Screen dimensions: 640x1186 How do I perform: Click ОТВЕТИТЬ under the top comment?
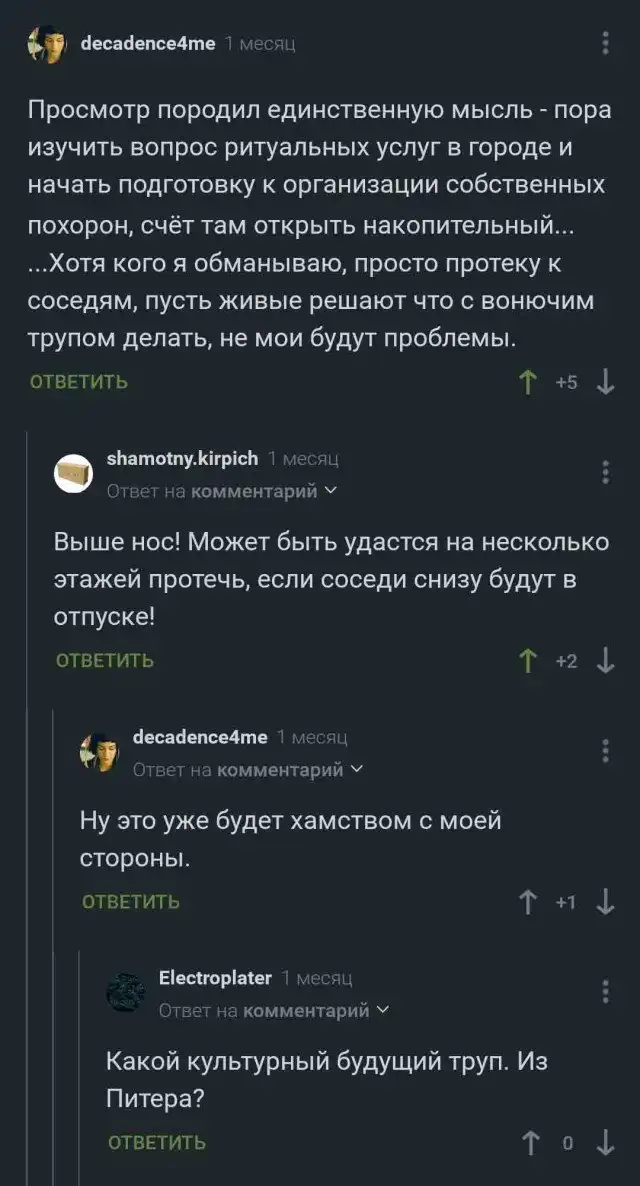pyautogui.click(x=79, y=382)
